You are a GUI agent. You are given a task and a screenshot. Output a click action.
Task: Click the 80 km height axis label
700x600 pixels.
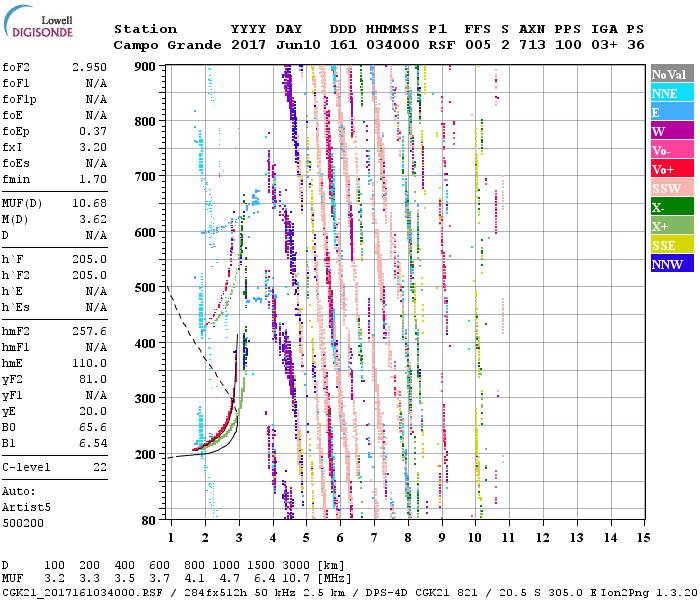coord(148,520)
